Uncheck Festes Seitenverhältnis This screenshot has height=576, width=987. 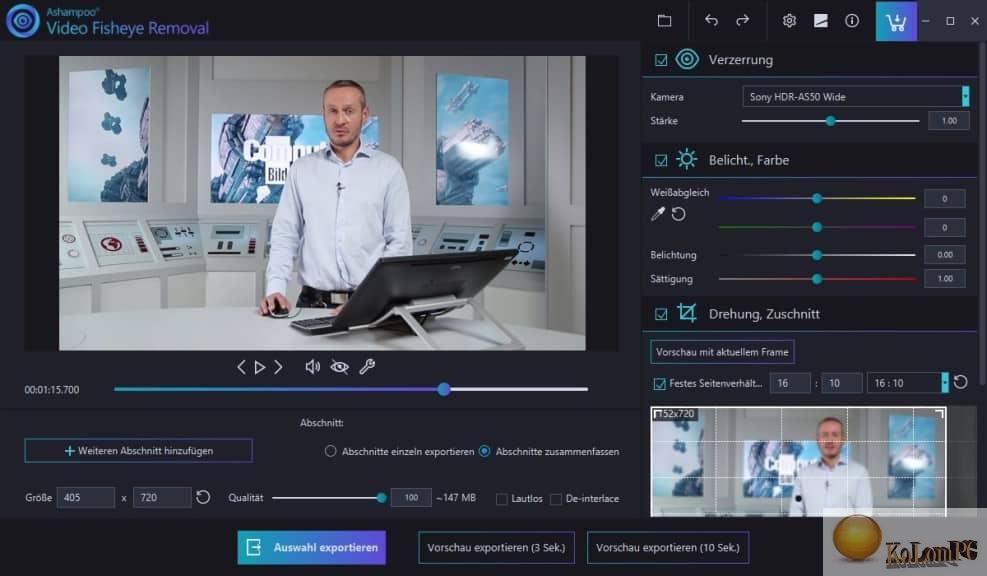(x=660, y=383)
